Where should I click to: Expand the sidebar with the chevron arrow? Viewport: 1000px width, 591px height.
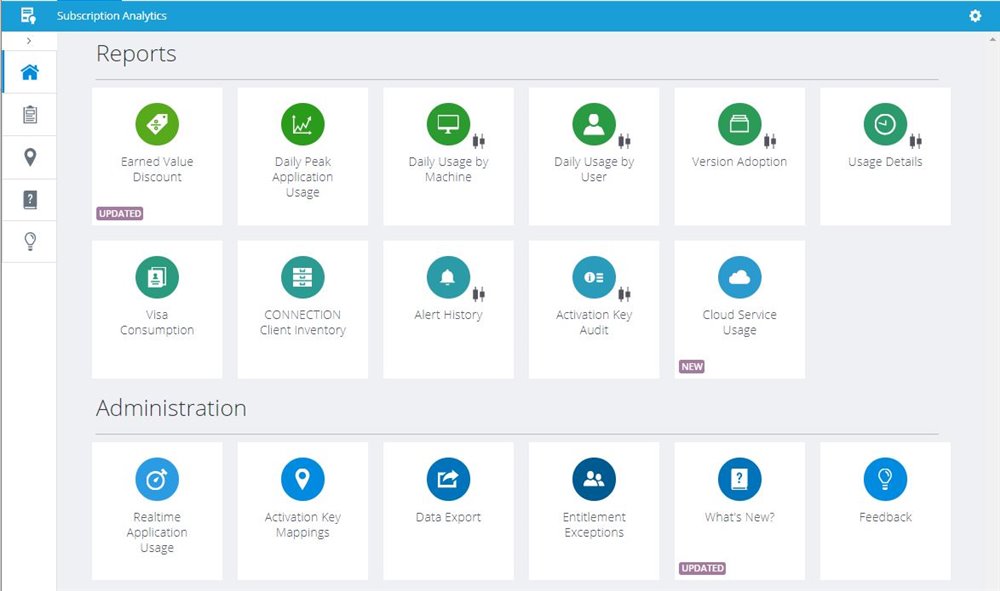coord(29,40)
